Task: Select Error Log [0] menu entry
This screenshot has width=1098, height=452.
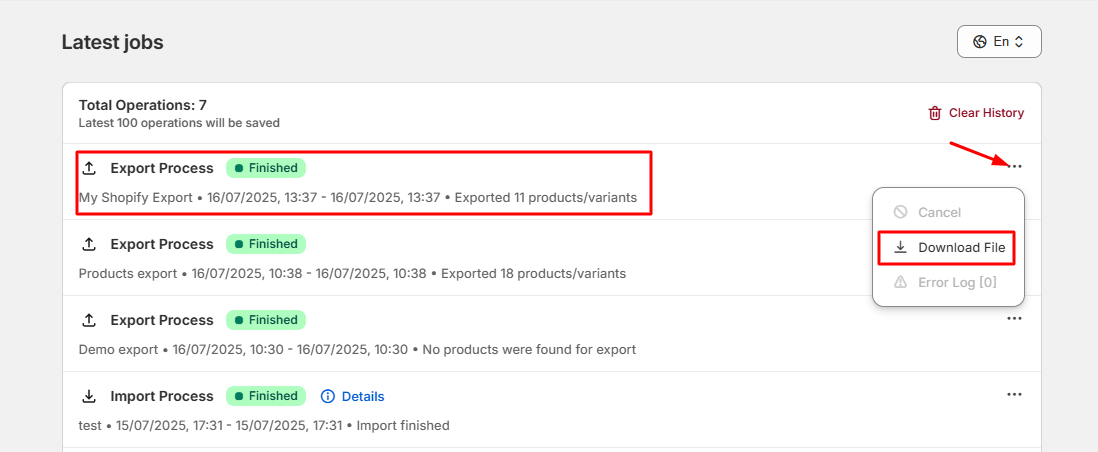Action: pos(949,282)
